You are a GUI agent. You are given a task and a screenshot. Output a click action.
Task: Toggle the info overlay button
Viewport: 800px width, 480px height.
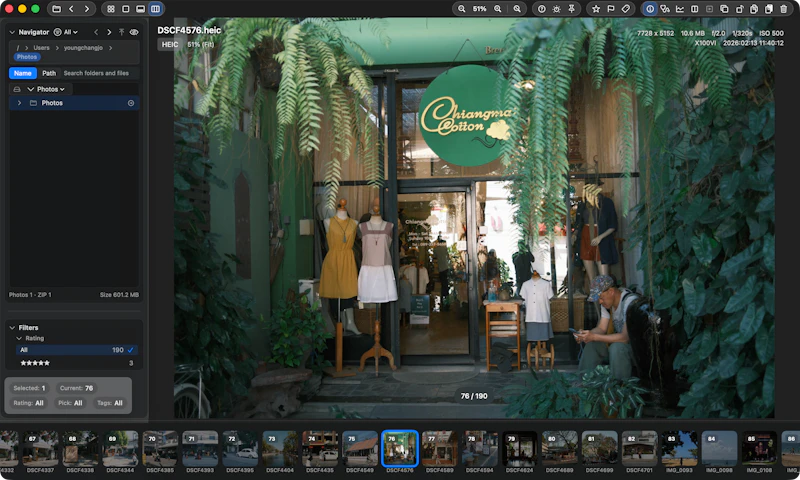pos(650,9)
